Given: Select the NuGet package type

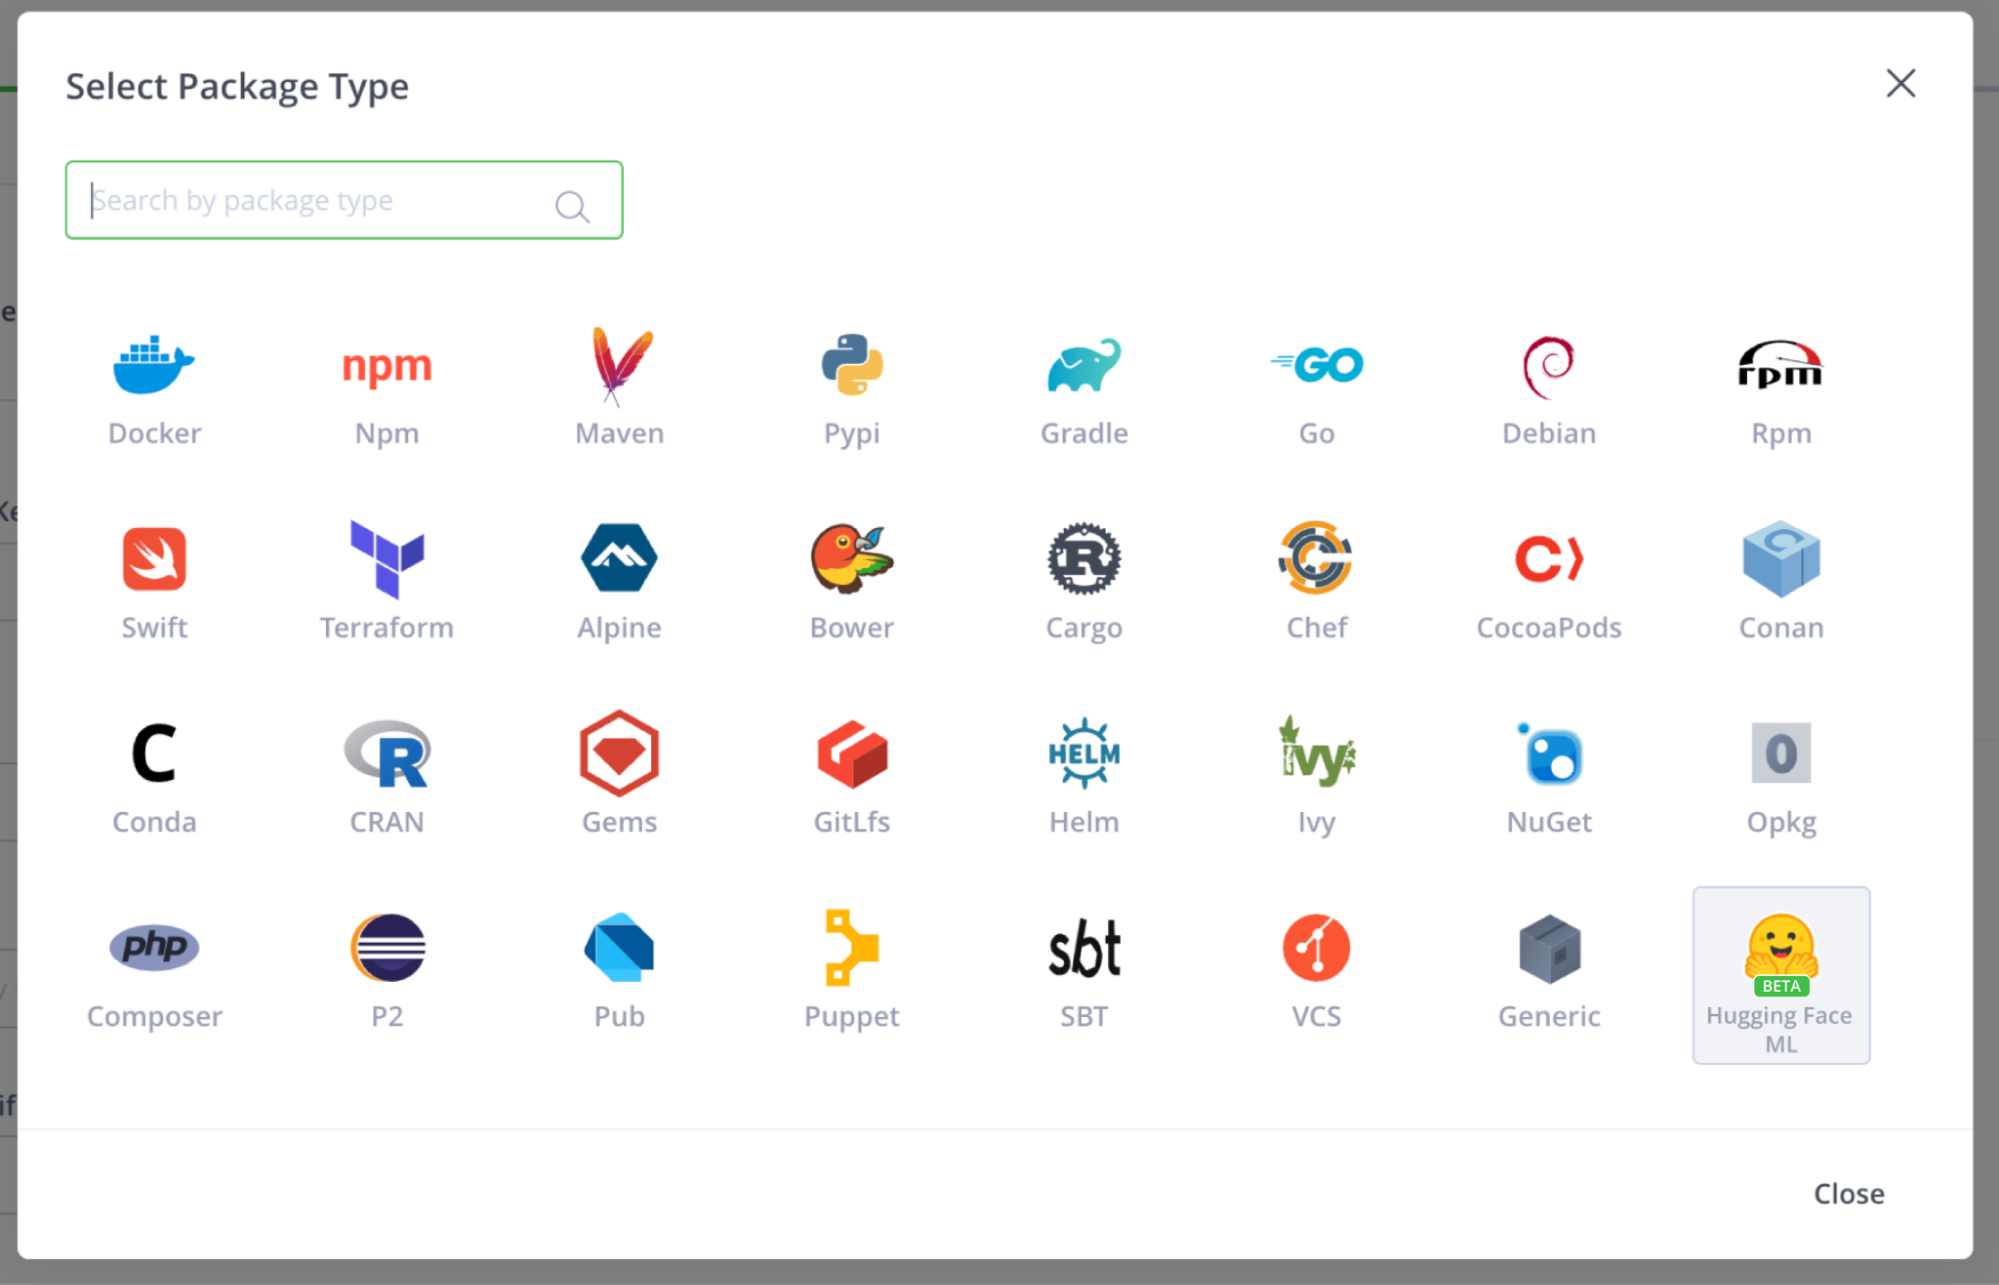Looking at the screenshot, I should click(1548, 778).
